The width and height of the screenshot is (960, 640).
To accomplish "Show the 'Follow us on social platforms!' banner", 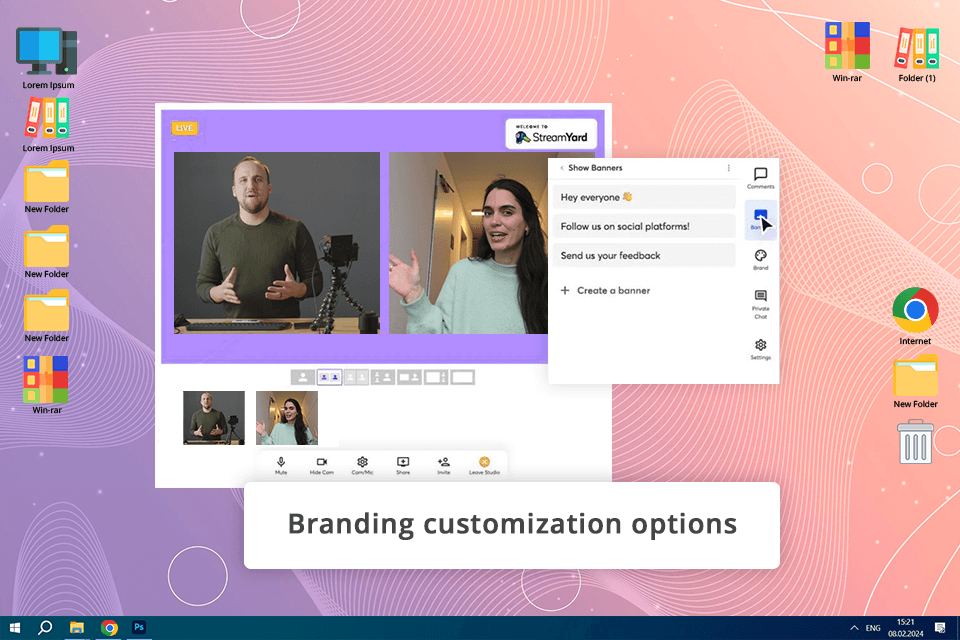I will pyautogui.click(x=643, y=227).
